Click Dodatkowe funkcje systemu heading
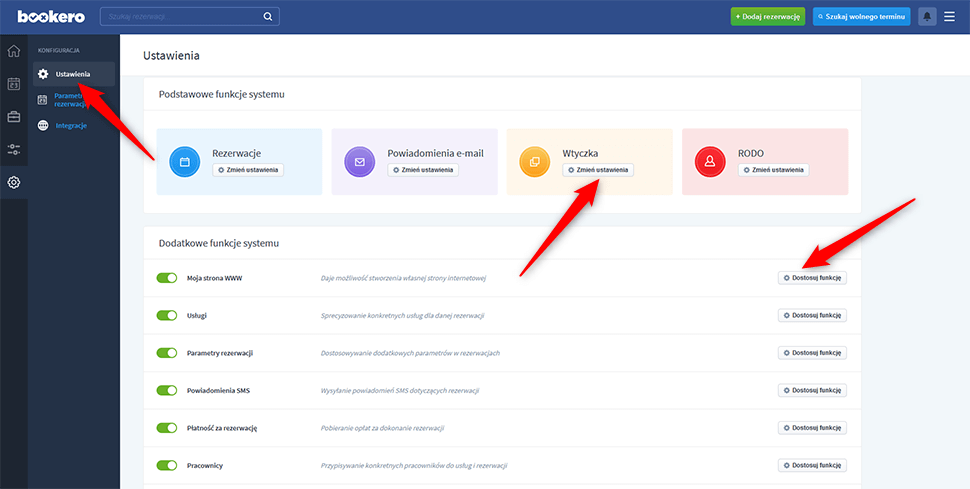Viewport: 970px width, 489px height. (x=219, y=244)
